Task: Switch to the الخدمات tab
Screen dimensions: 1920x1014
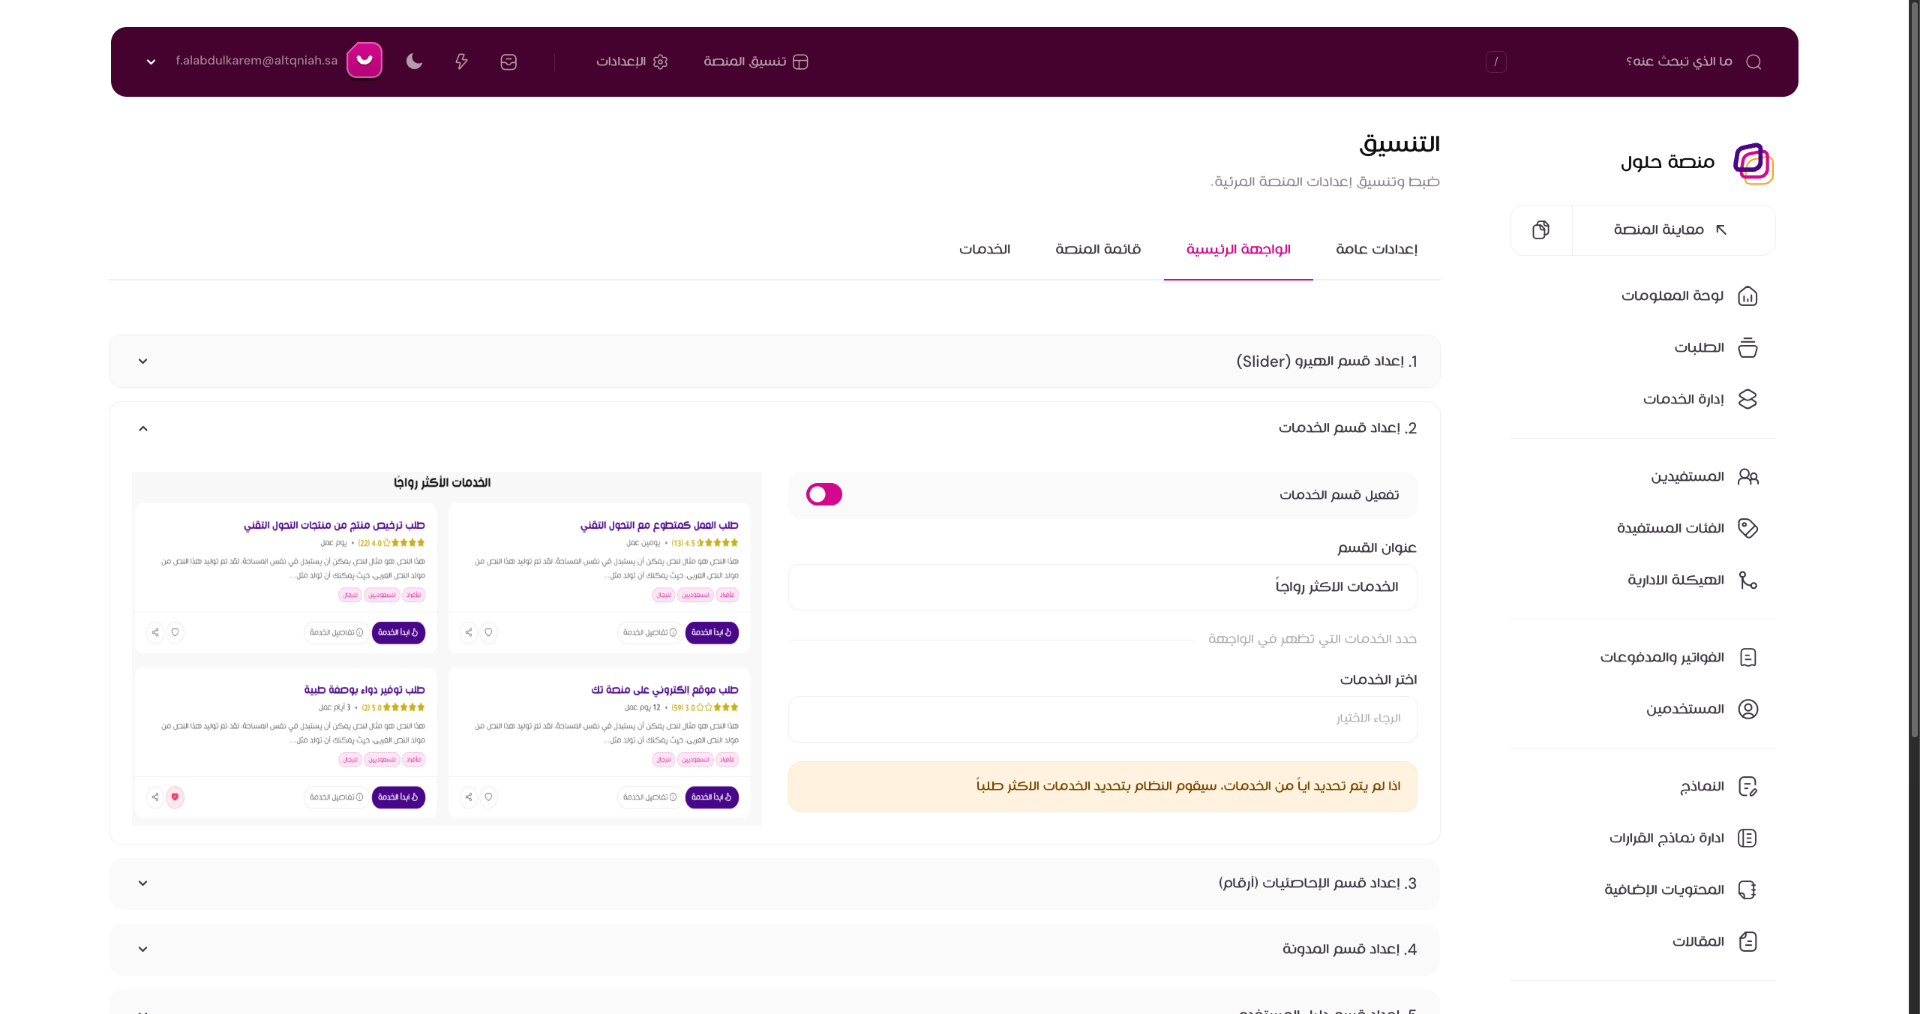Action: 984,249
